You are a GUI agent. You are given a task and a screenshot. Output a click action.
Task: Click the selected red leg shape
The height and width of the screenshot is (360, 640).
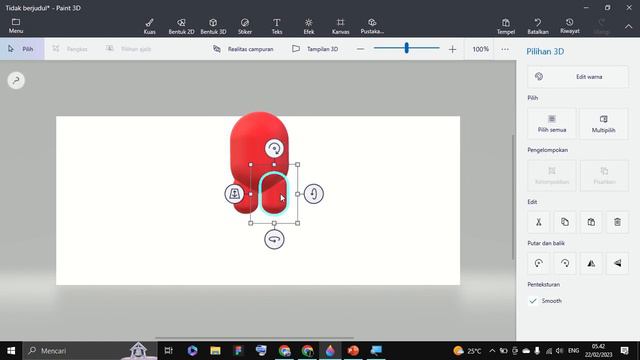point(273,193)
